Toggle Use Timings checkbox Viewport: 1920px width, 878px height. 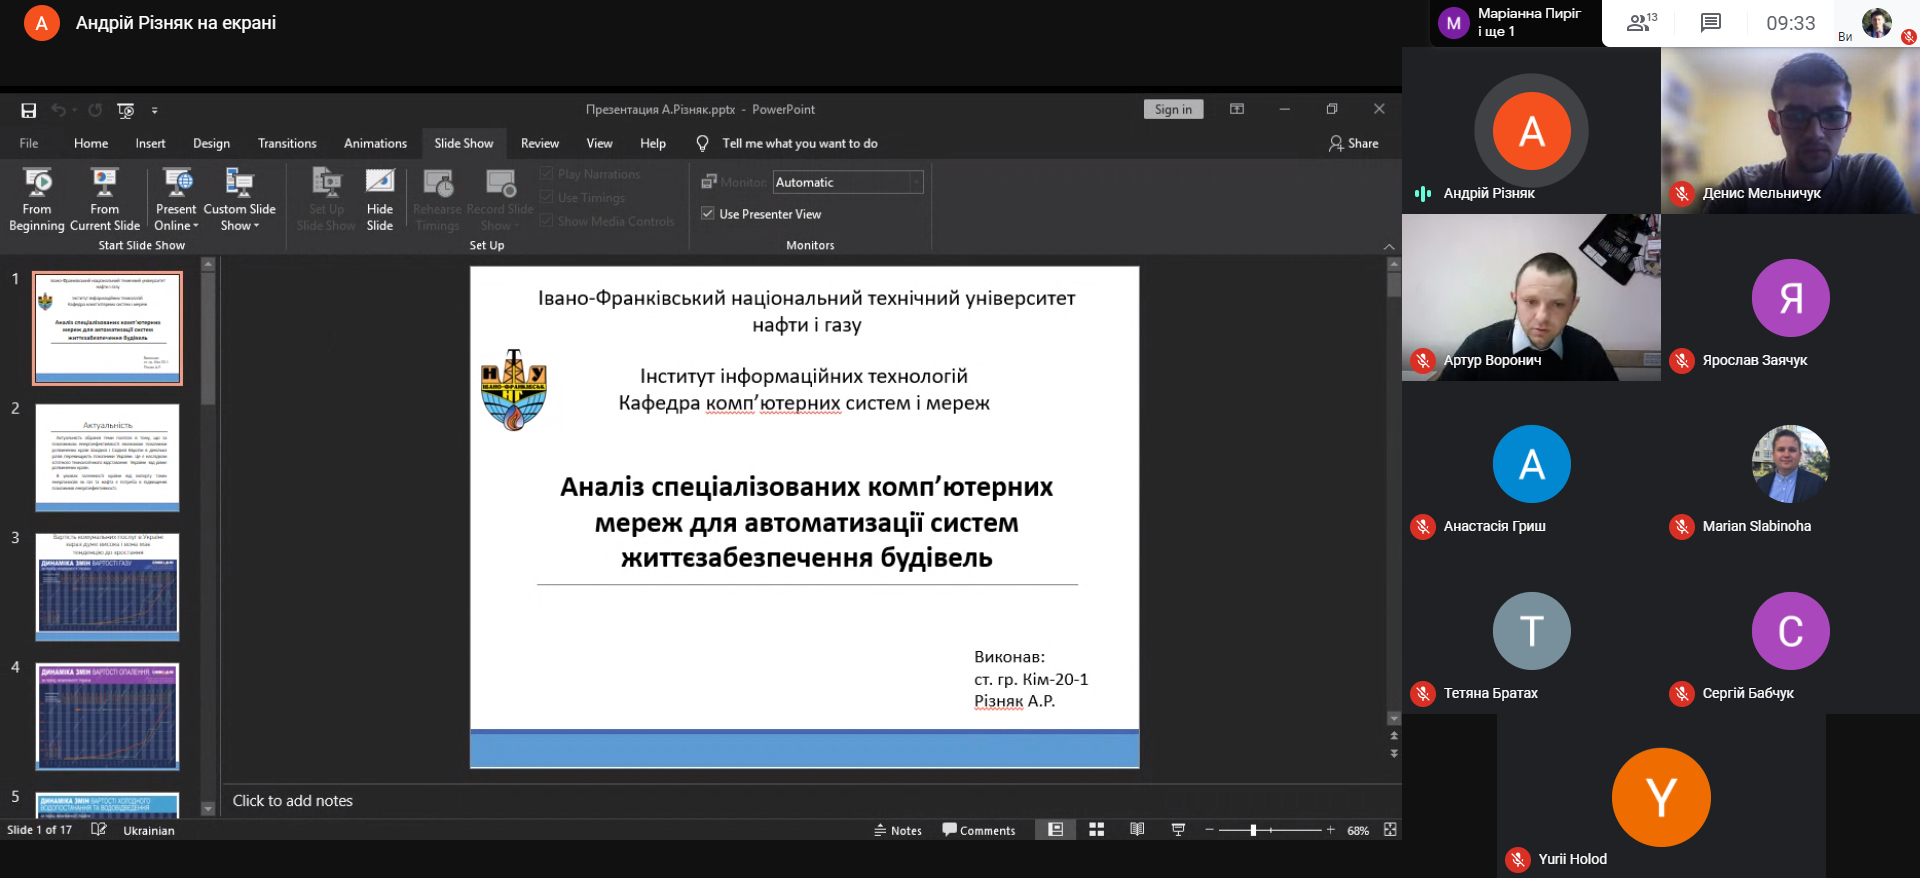[546, 197]
